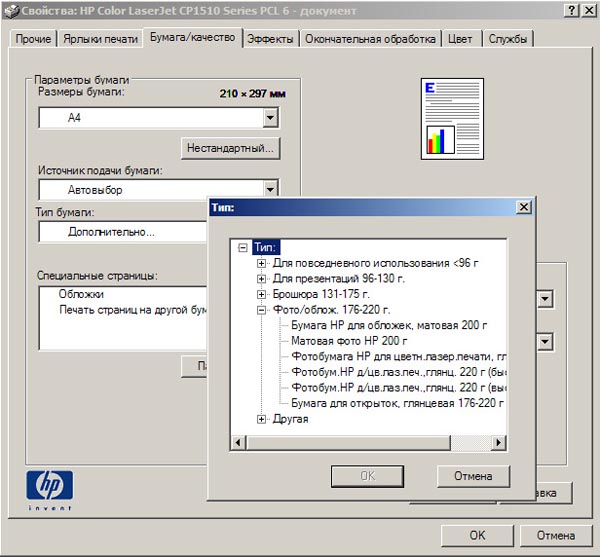Expand Брошюра 131-175 г node
Image resolution: width=600 pixels, height=557 pixels.
coord(261,294)
